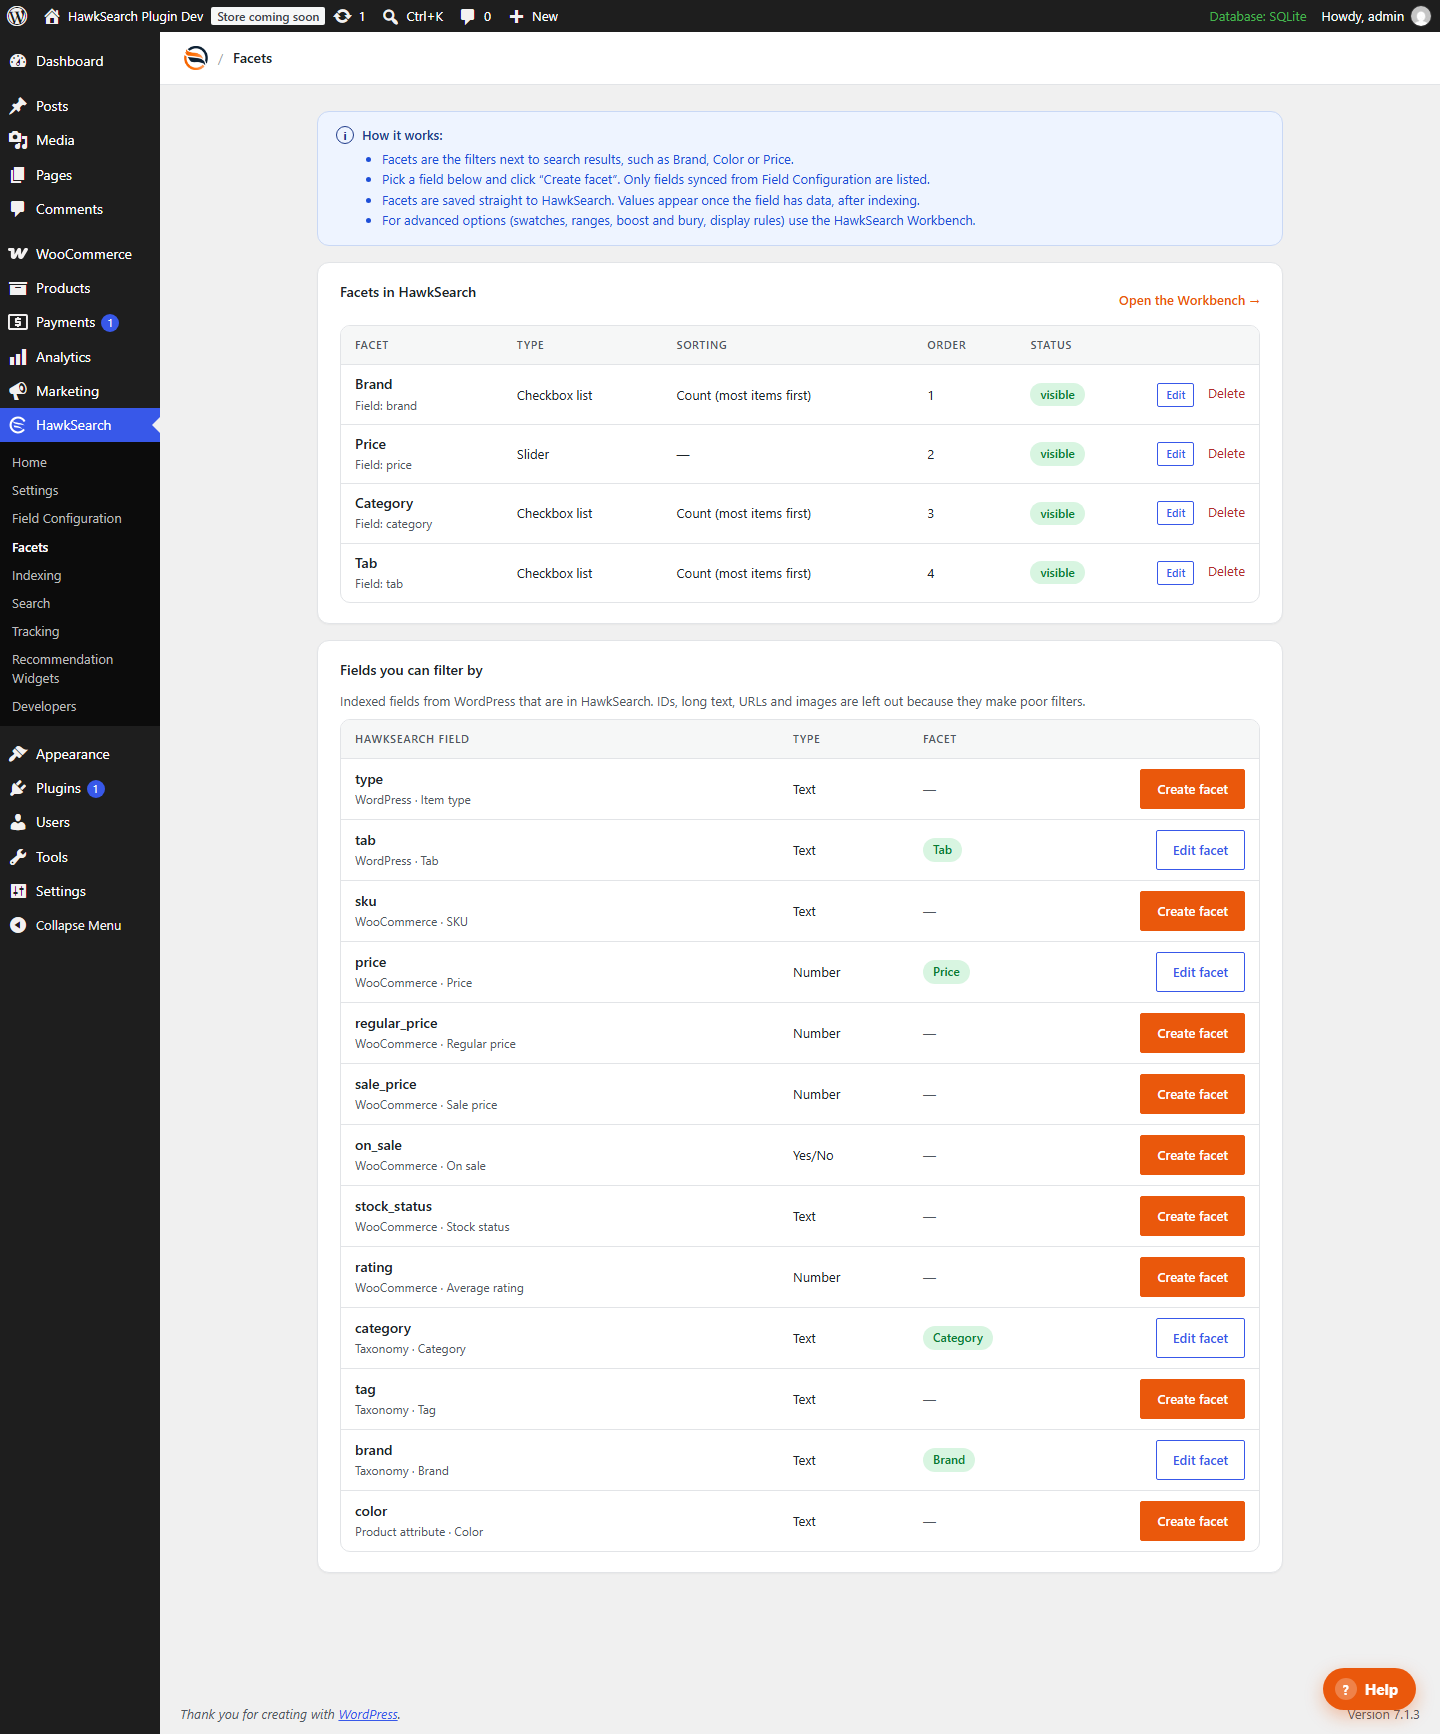Click the Payments dollar icon

coord(18,322)
